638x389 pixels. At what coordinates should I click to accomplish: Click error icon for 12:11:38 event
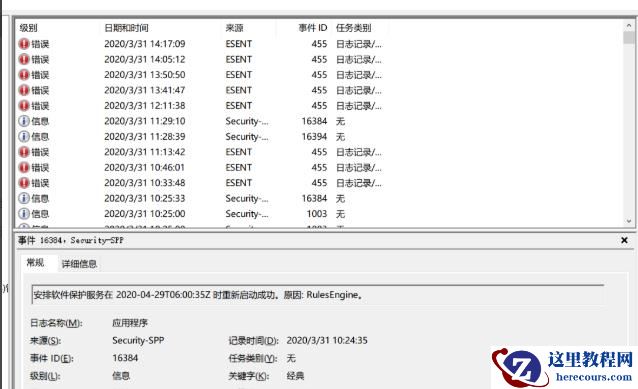pyautogui.click(x=24, y=106)
